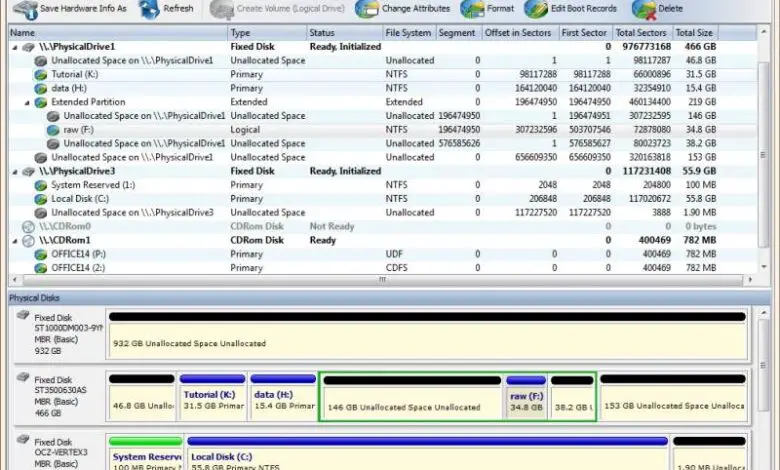Image resolution: width=780 pixels, height=470 pixels.
Task: Click the System Reserved (1:) volume icon
Action: (x=40, y=185)
